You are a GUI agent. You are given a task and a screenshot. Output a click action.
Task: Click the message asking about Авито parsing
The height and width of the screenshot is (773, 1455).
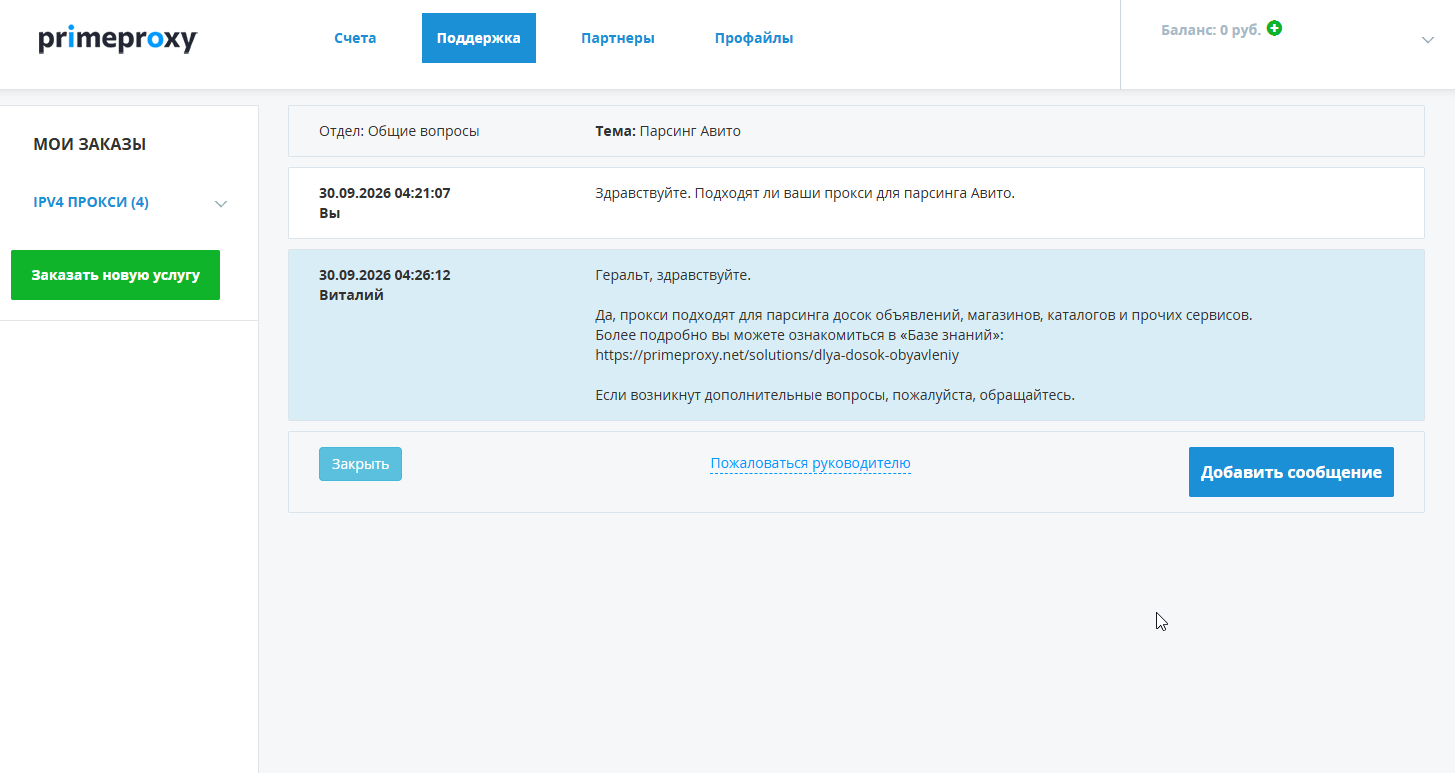(805, 193)
